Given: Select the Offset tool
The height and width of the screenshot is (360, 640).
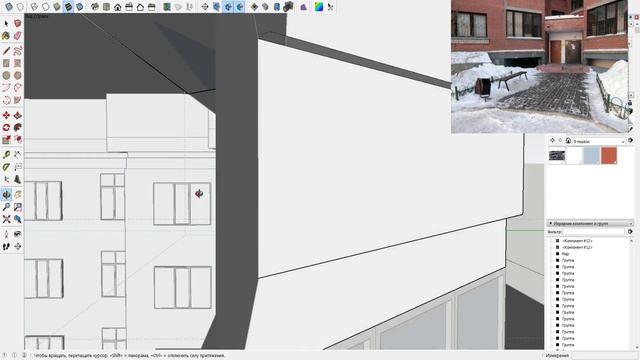Looking at the screenshot, I should click(x=18, y=140).
